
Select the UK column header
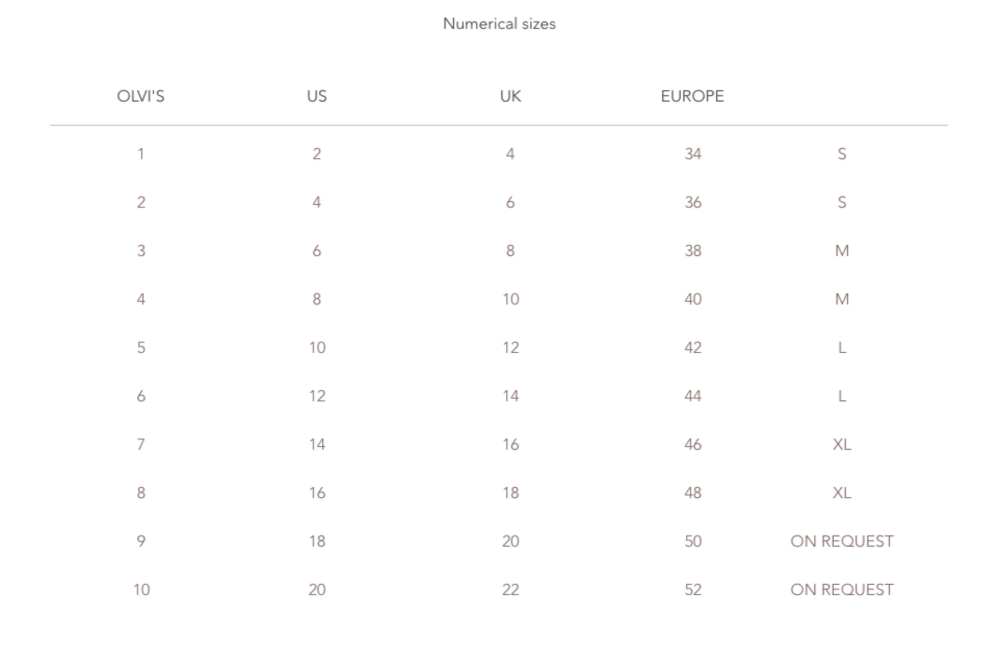pyautogui.click(x=510, y=96)
